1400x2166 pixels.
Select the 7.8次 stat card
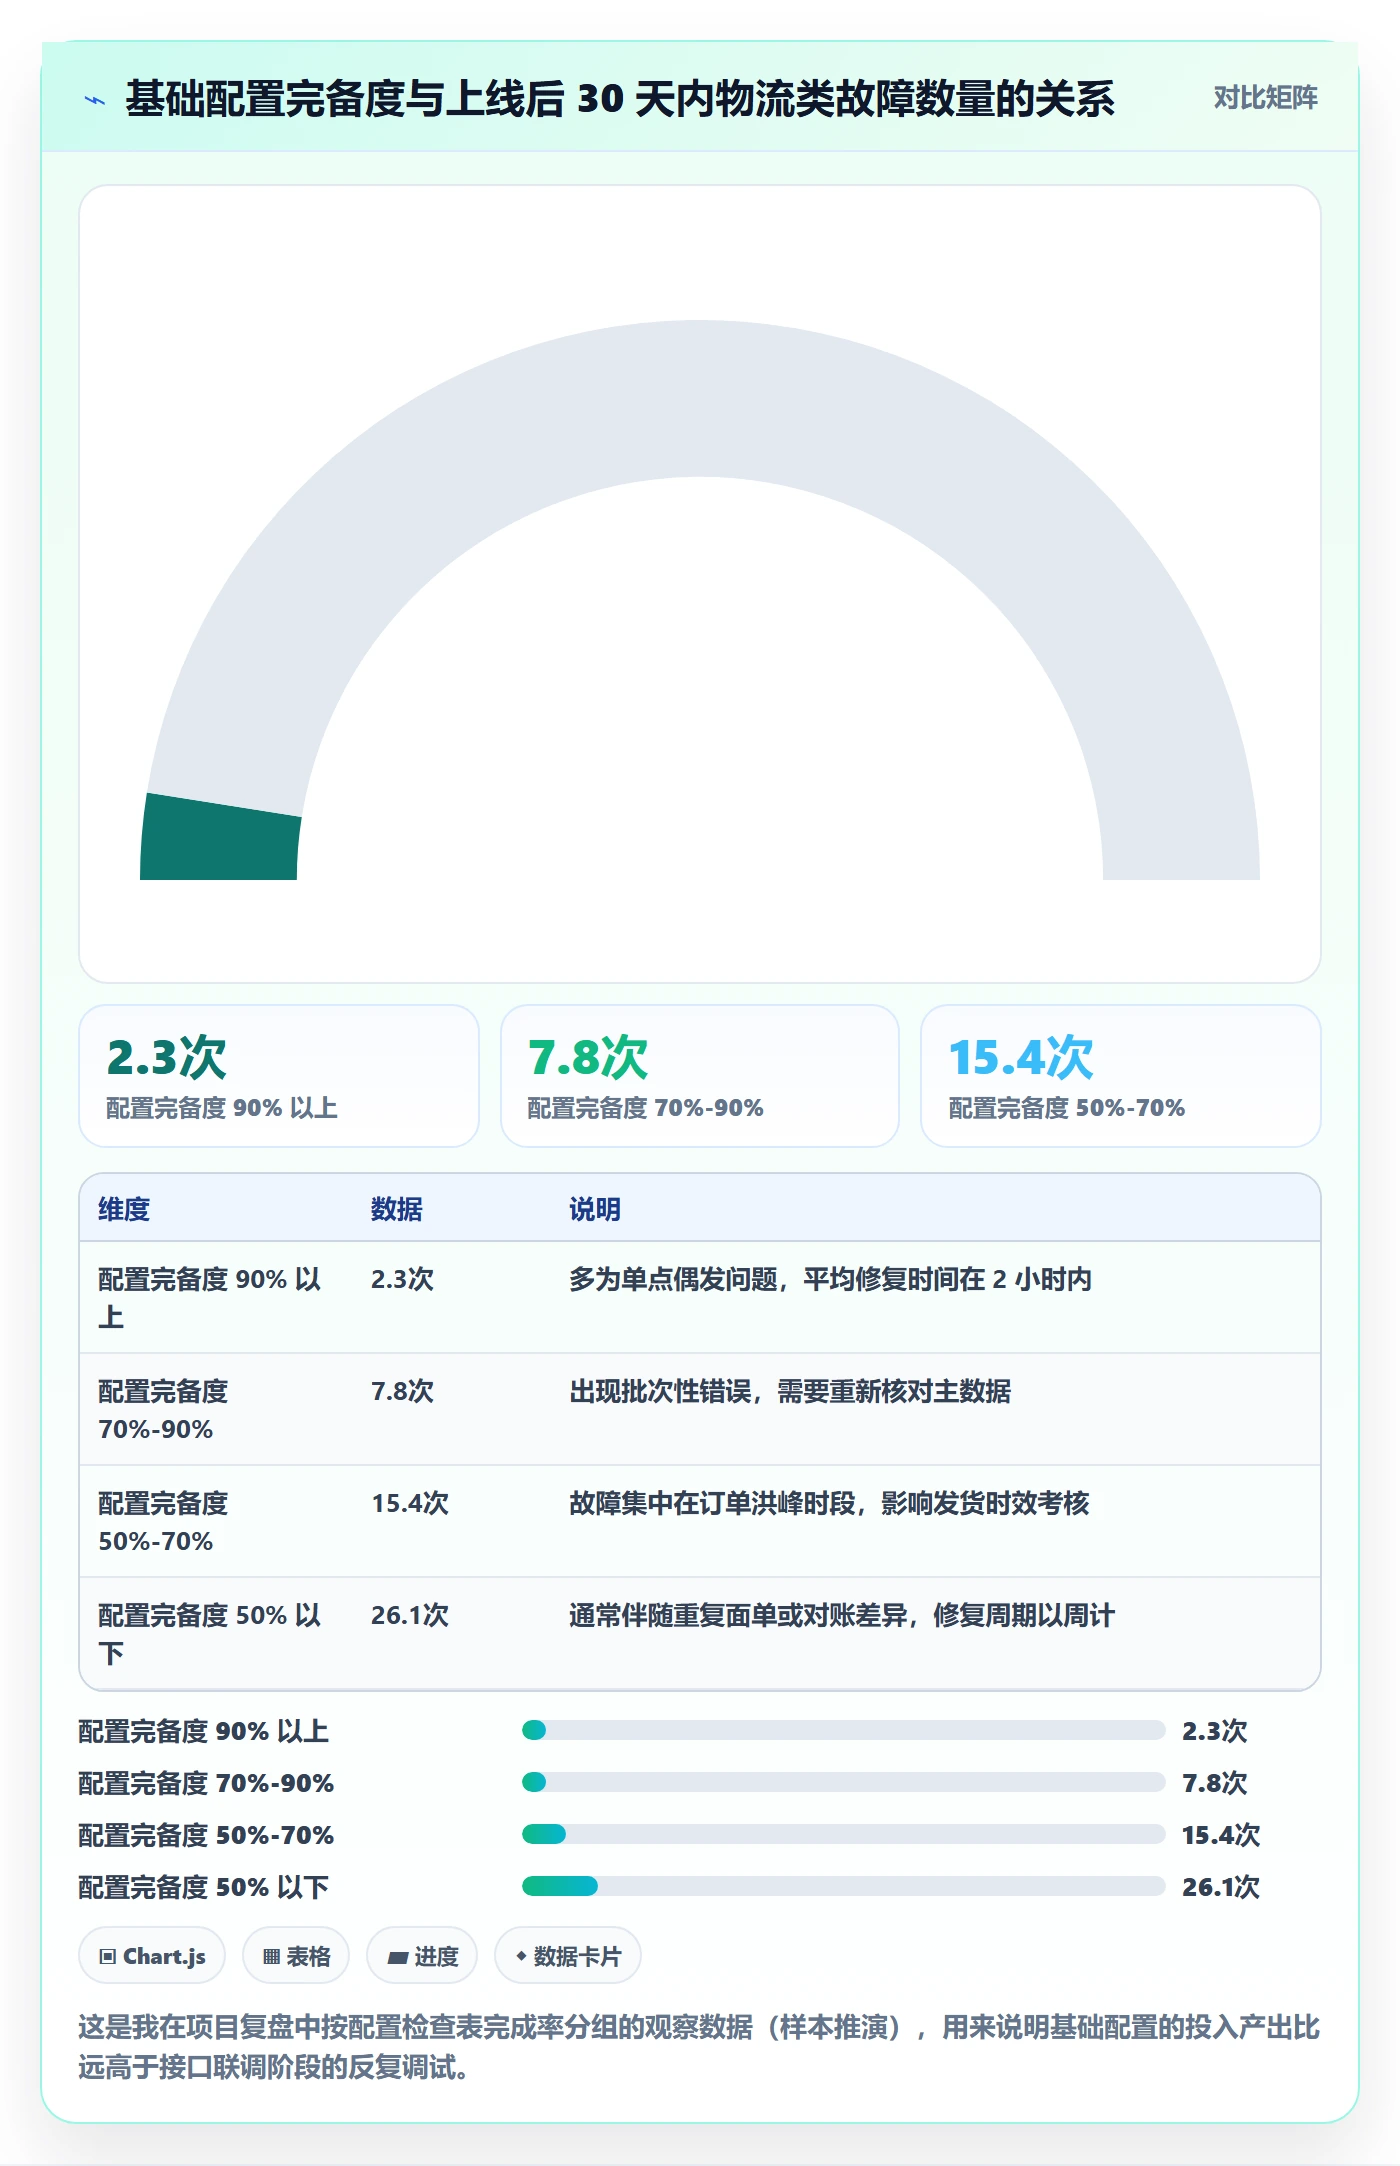pos(700,1076)
